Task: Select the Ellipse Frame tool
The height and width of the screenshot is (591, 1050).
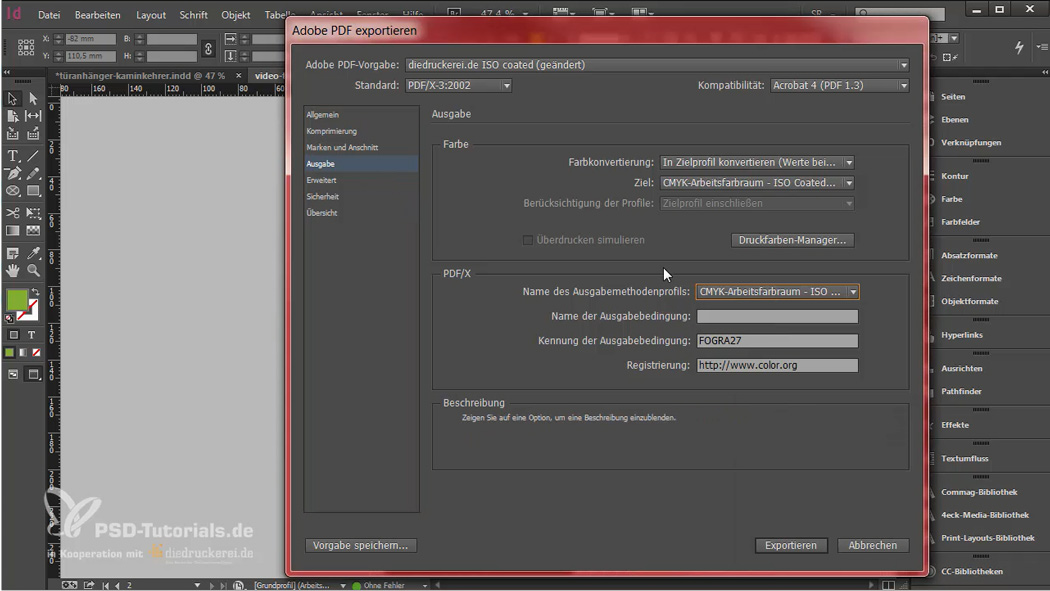Action: [x=12, y=191]
